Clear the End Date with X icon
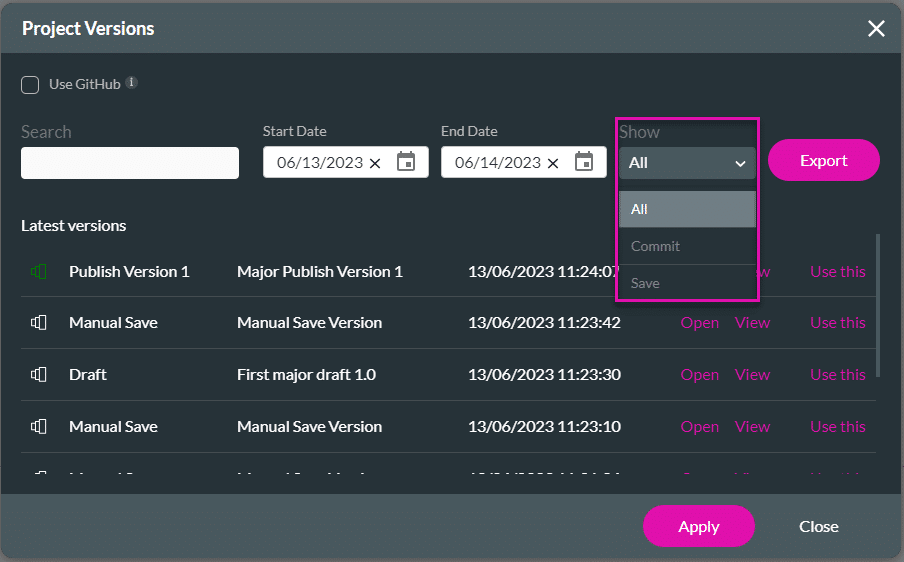 (x=553, y=163)
